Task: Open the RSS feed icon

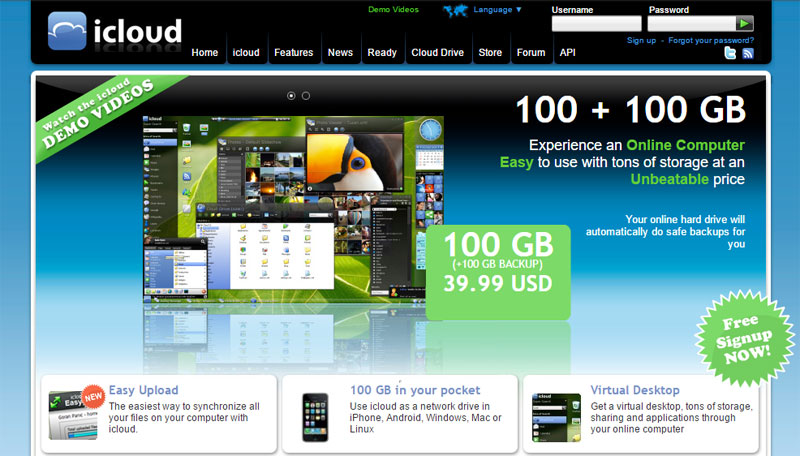Action: point(748,53)
